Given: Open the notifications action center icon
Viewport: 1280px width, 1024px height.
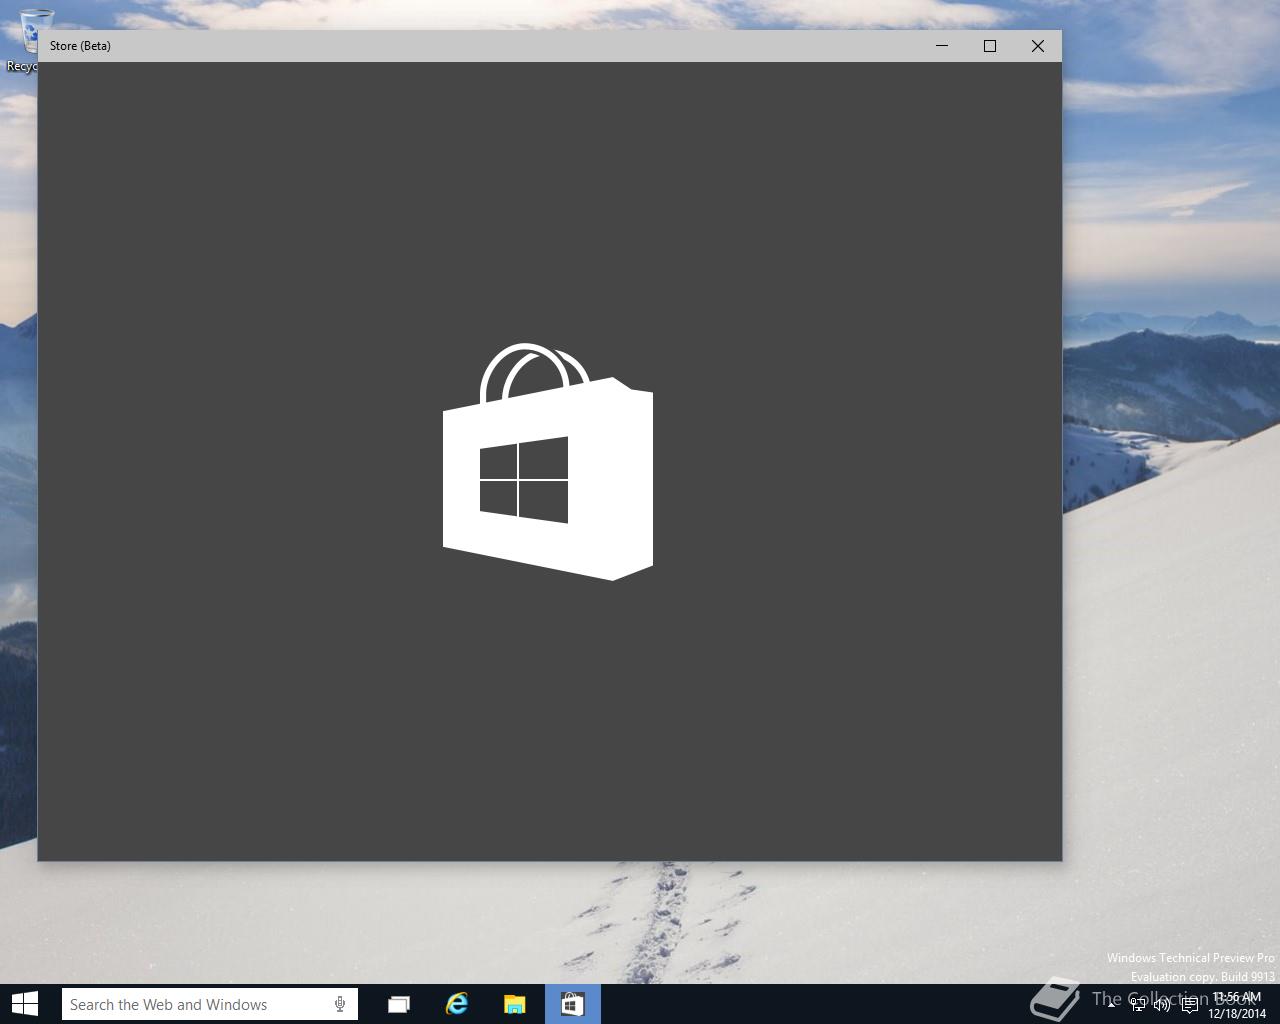Looking at the screenshot, I should pos(1190,1005).
